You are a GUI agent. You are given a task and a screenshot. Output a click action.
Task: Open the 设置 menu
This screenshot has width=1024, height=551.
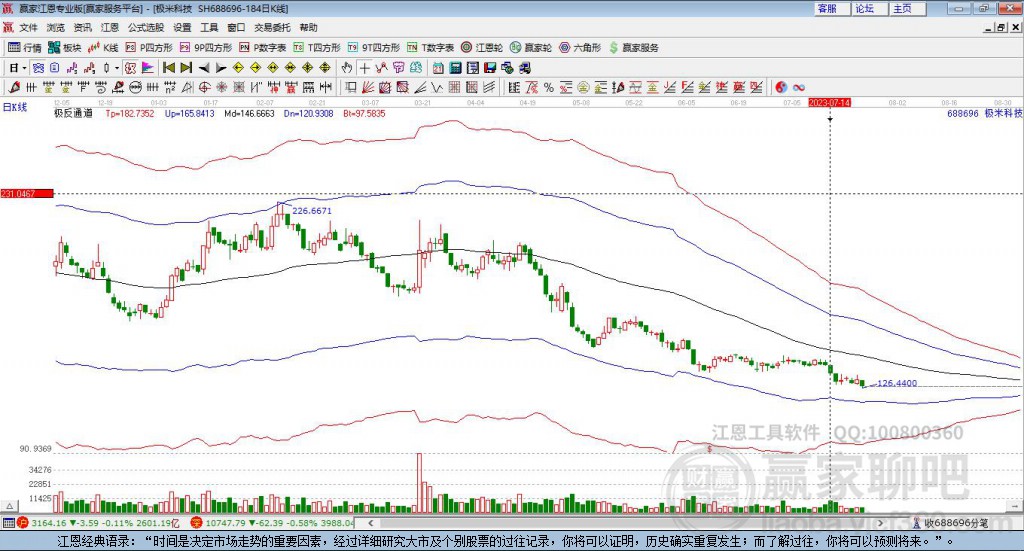[182, 27]
